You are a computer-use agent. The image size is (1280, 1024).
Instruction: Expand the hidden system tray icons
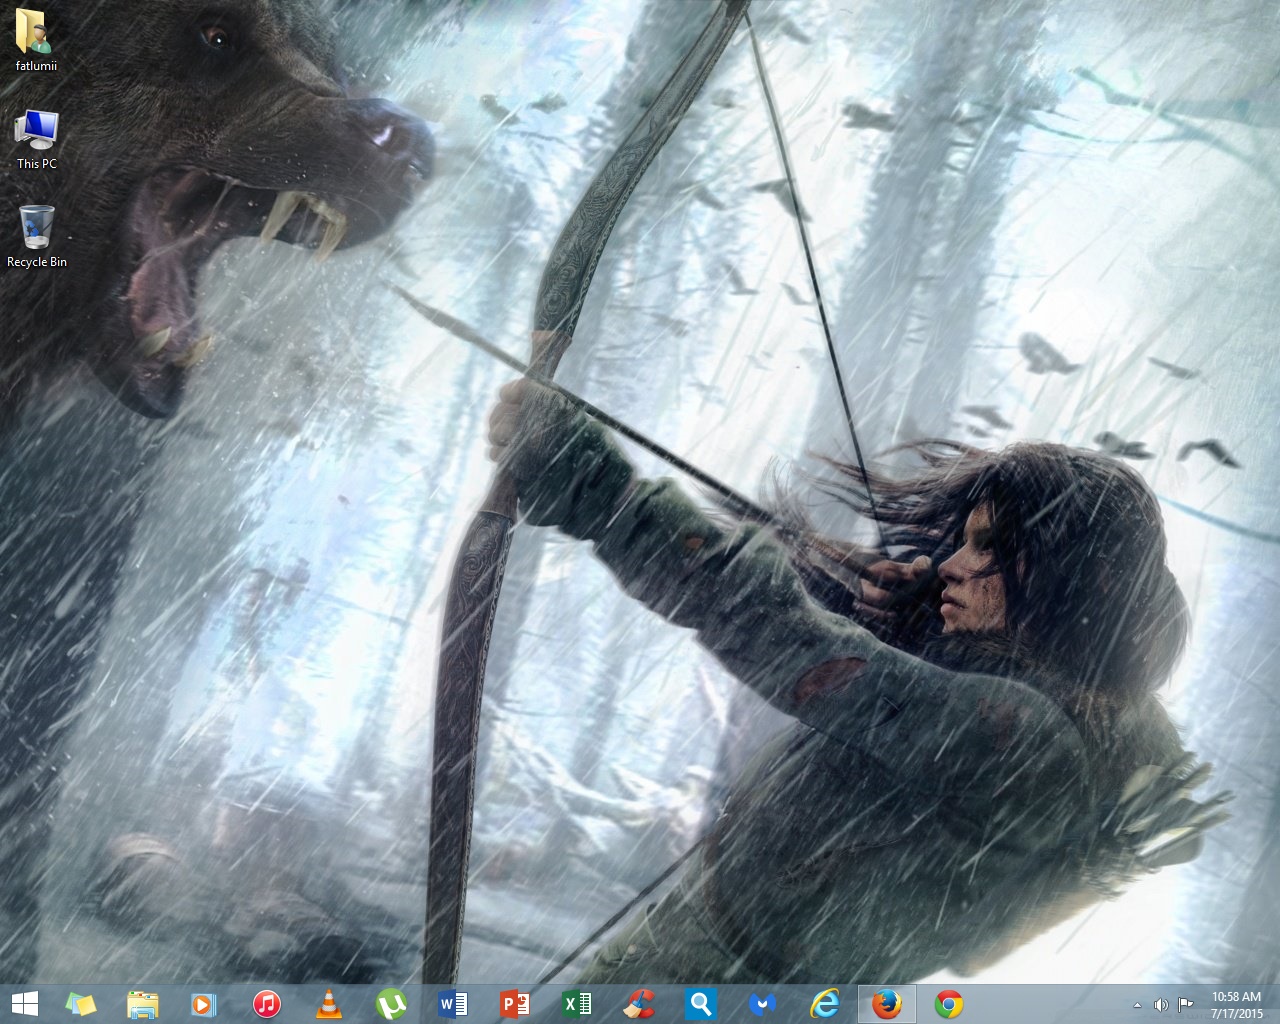(x=1137, y=1005)
